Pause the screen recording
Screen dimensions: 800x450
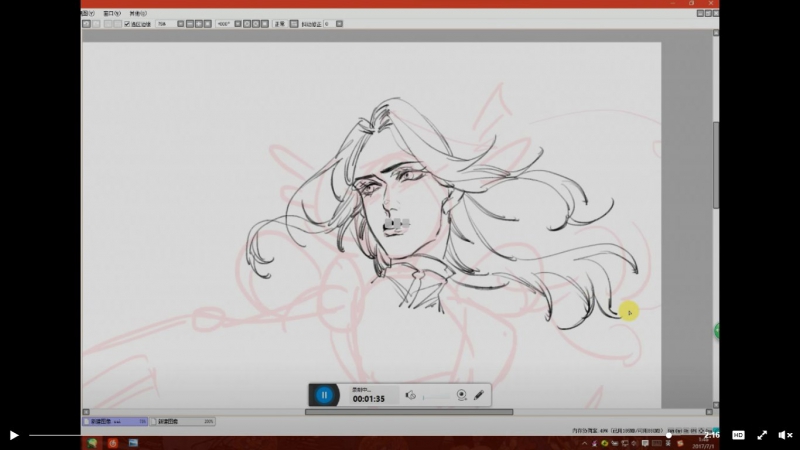(x=324, y=395)
